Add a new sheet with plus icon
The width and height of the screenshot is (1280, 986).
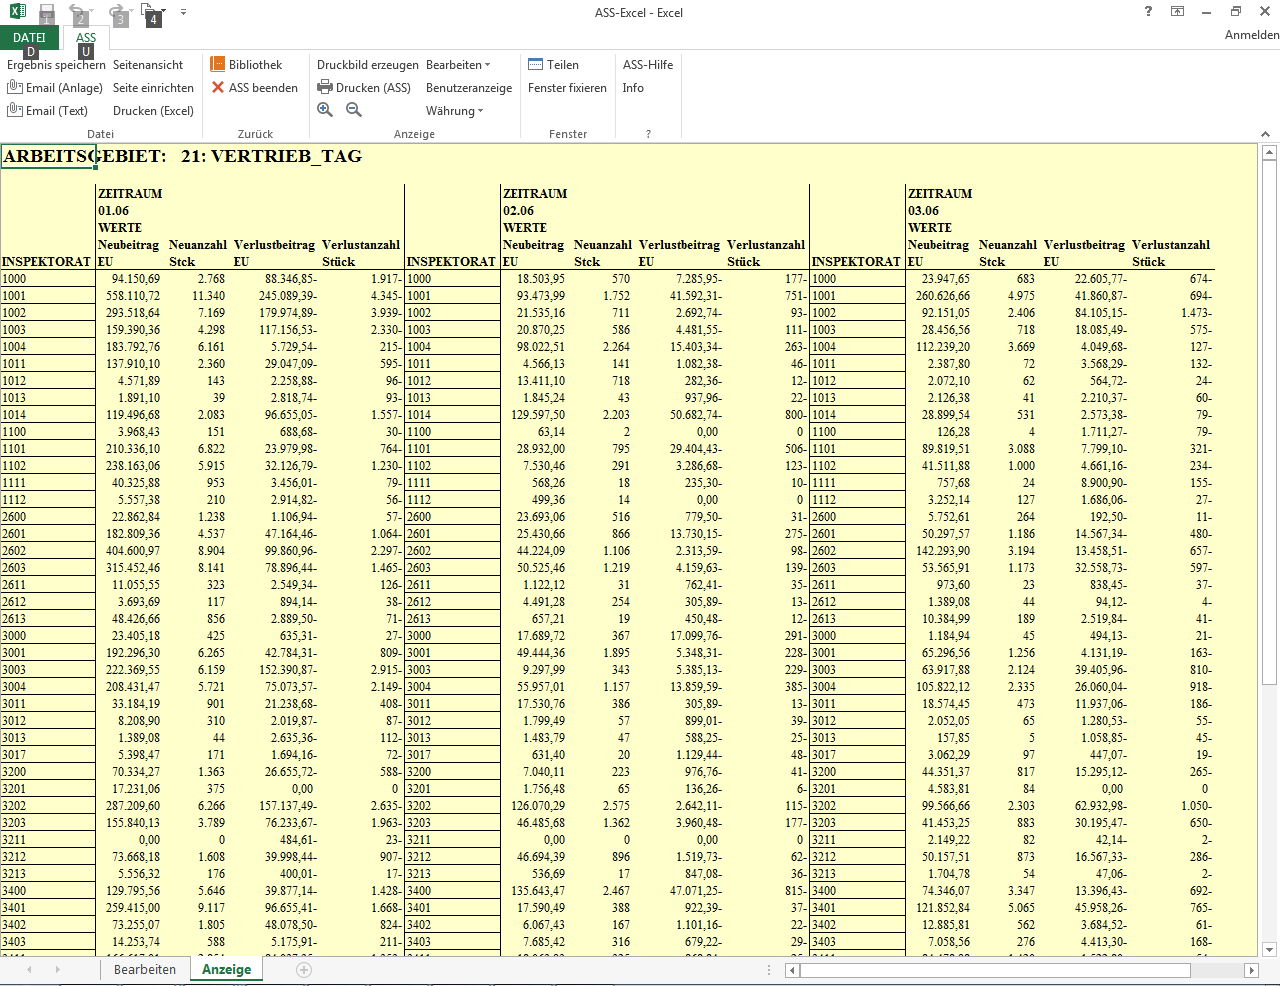coord(304,970)
